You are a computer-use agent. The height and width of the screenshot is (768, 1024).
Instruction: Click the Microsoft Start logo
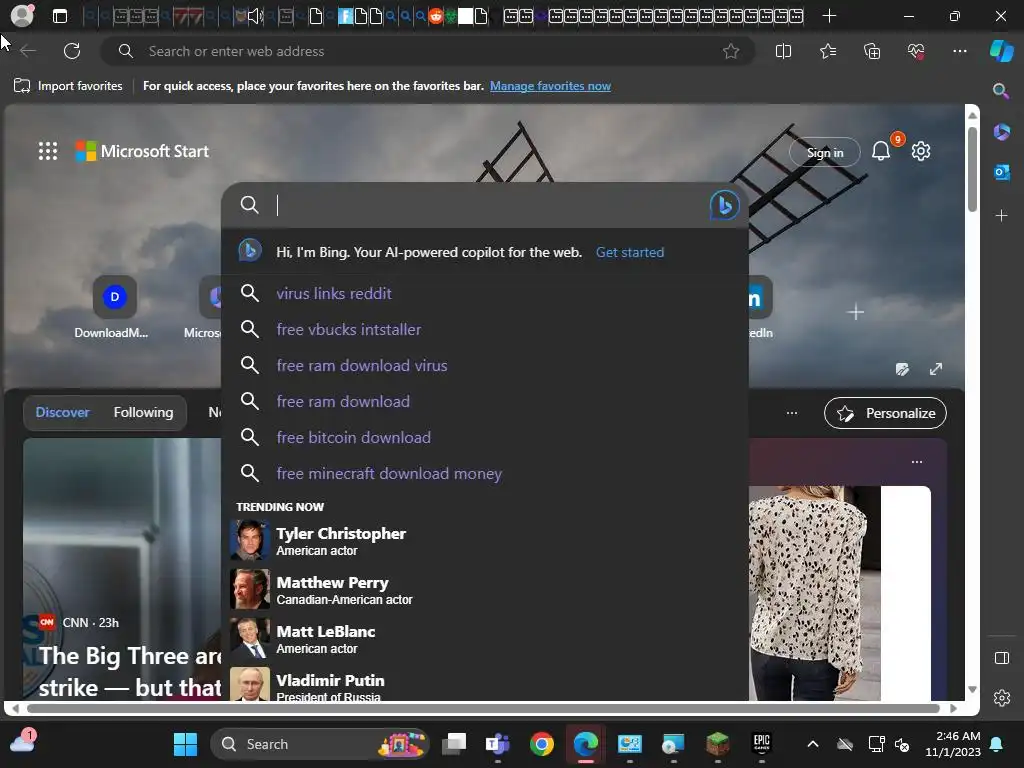coord(142,151)
